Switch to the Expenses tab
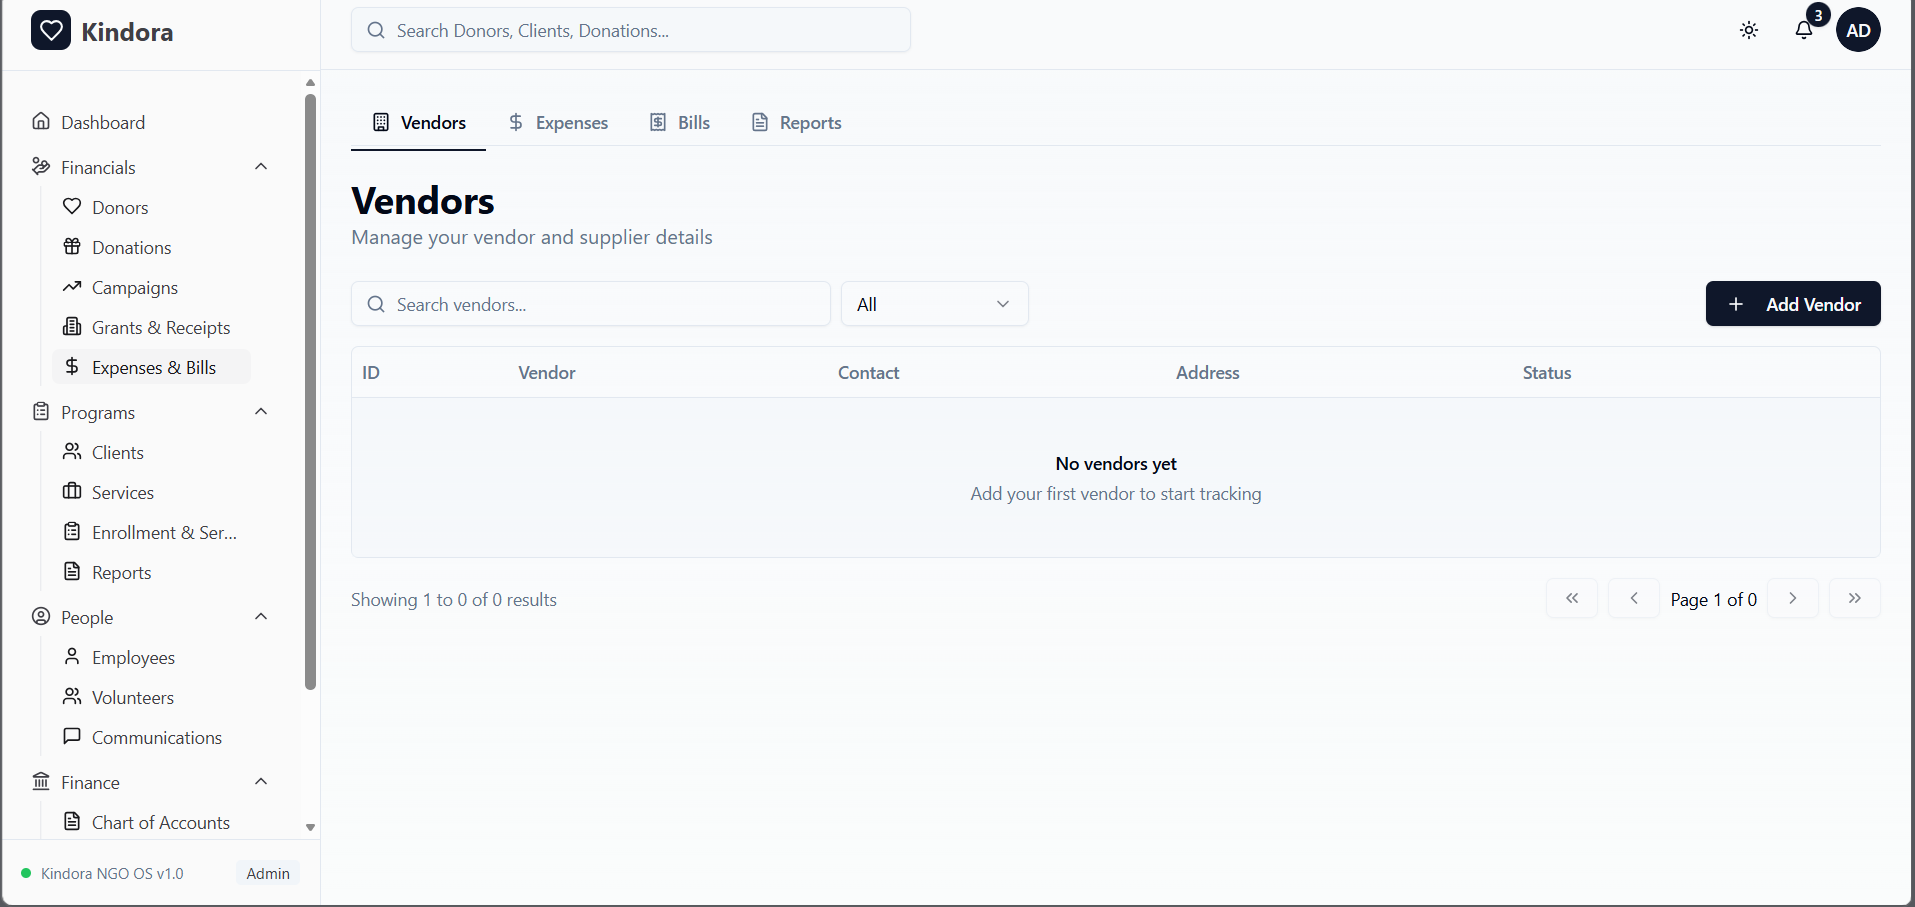1915x907 pixels. [558, 122]
